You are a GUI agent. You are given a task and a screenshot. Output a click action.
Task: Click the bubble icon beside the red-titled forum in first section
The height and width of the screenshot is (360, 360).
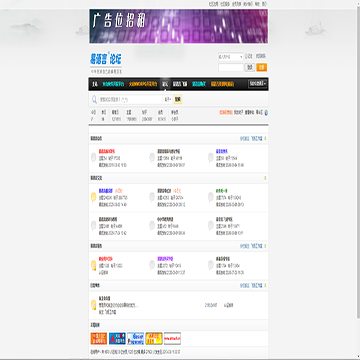tap(94, 158)
